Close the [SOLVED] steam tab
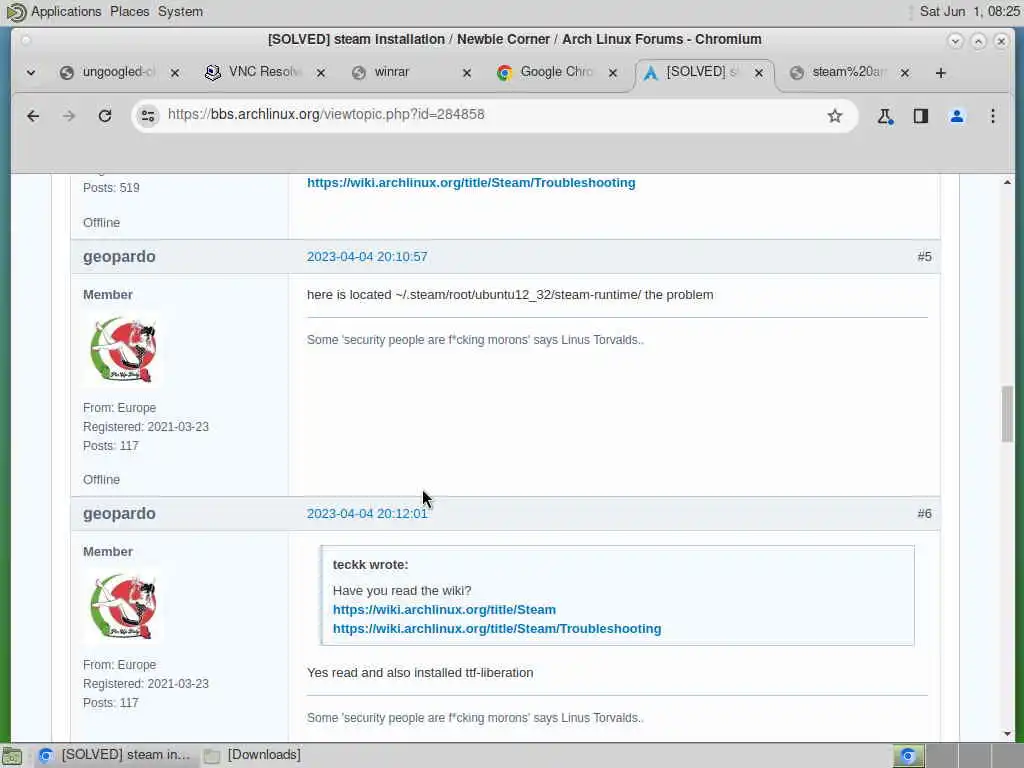 click(759, 73)
